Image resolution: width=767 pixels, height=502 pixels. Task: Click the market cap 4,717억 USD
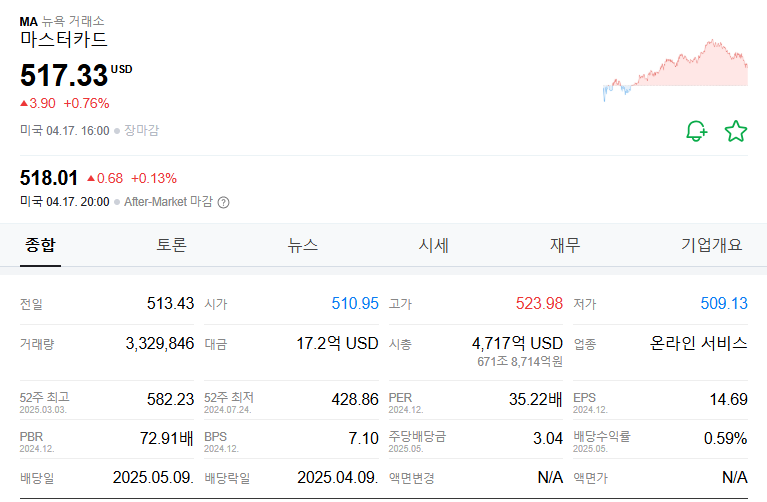point(518,343)
